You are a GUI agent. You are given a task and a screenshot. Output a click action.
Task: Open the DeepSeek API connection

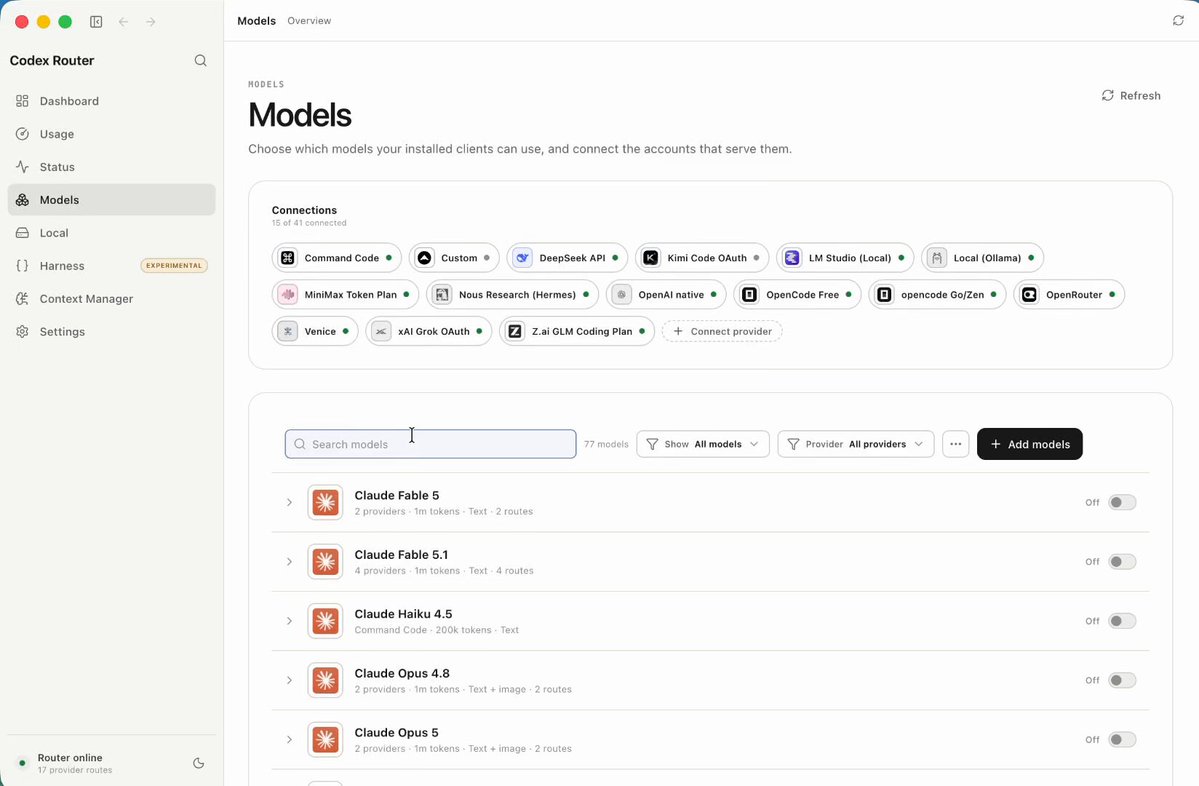tap(567, 258)
